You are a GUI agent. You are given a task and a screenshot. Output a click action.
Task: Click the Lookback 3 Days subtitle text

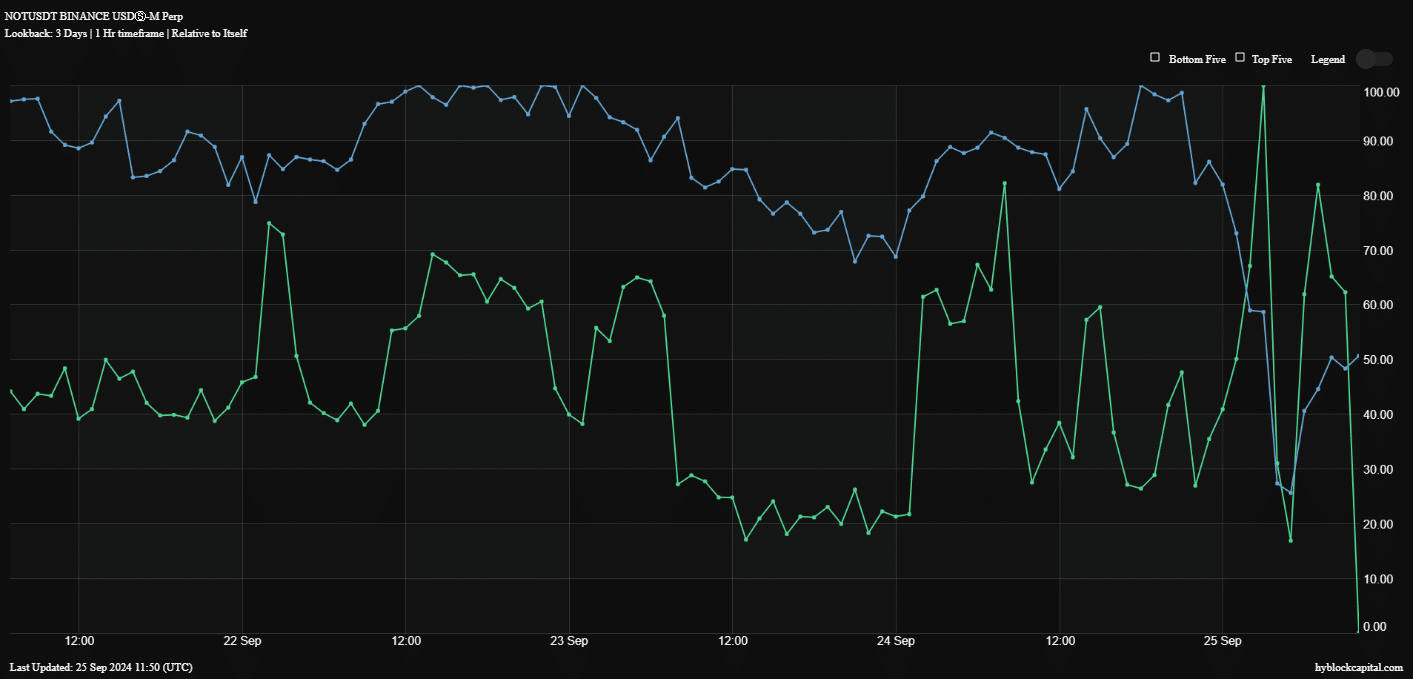coord(126,33)
